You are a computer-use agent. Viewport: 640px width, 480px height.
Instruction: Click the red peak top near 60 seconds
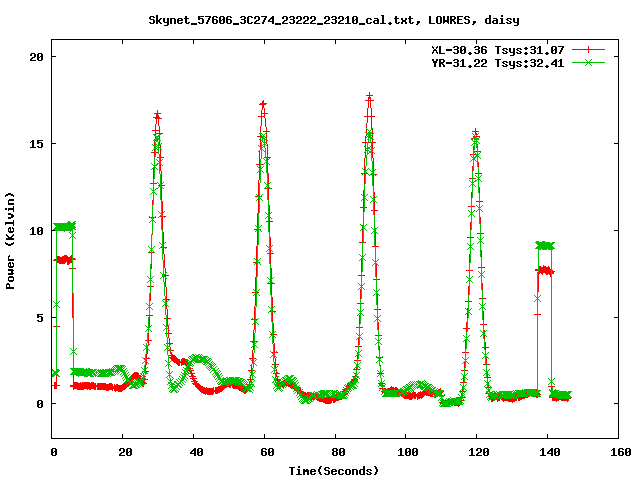263,104
